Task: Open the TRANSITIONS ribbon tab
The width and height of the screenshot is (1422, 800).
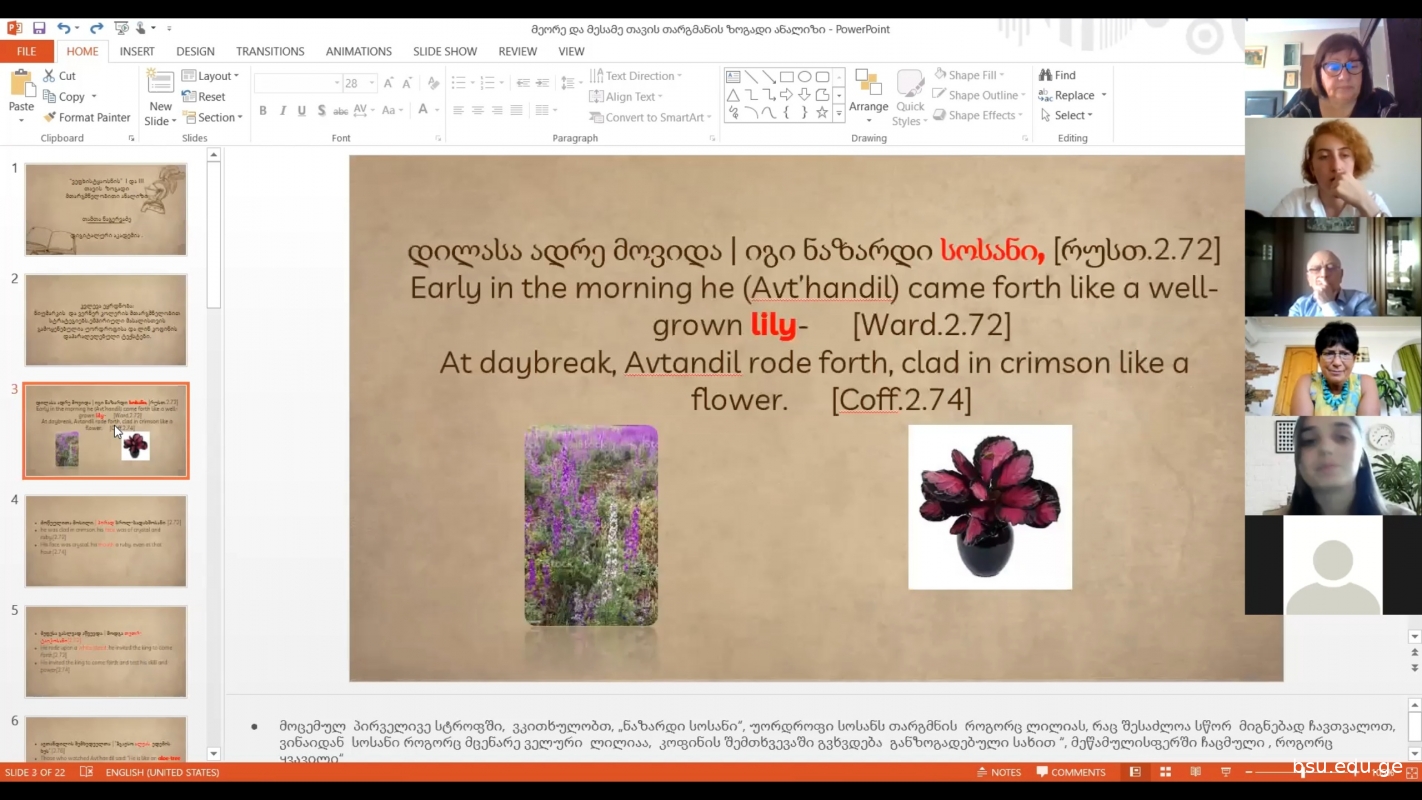Action: (270, 51)
